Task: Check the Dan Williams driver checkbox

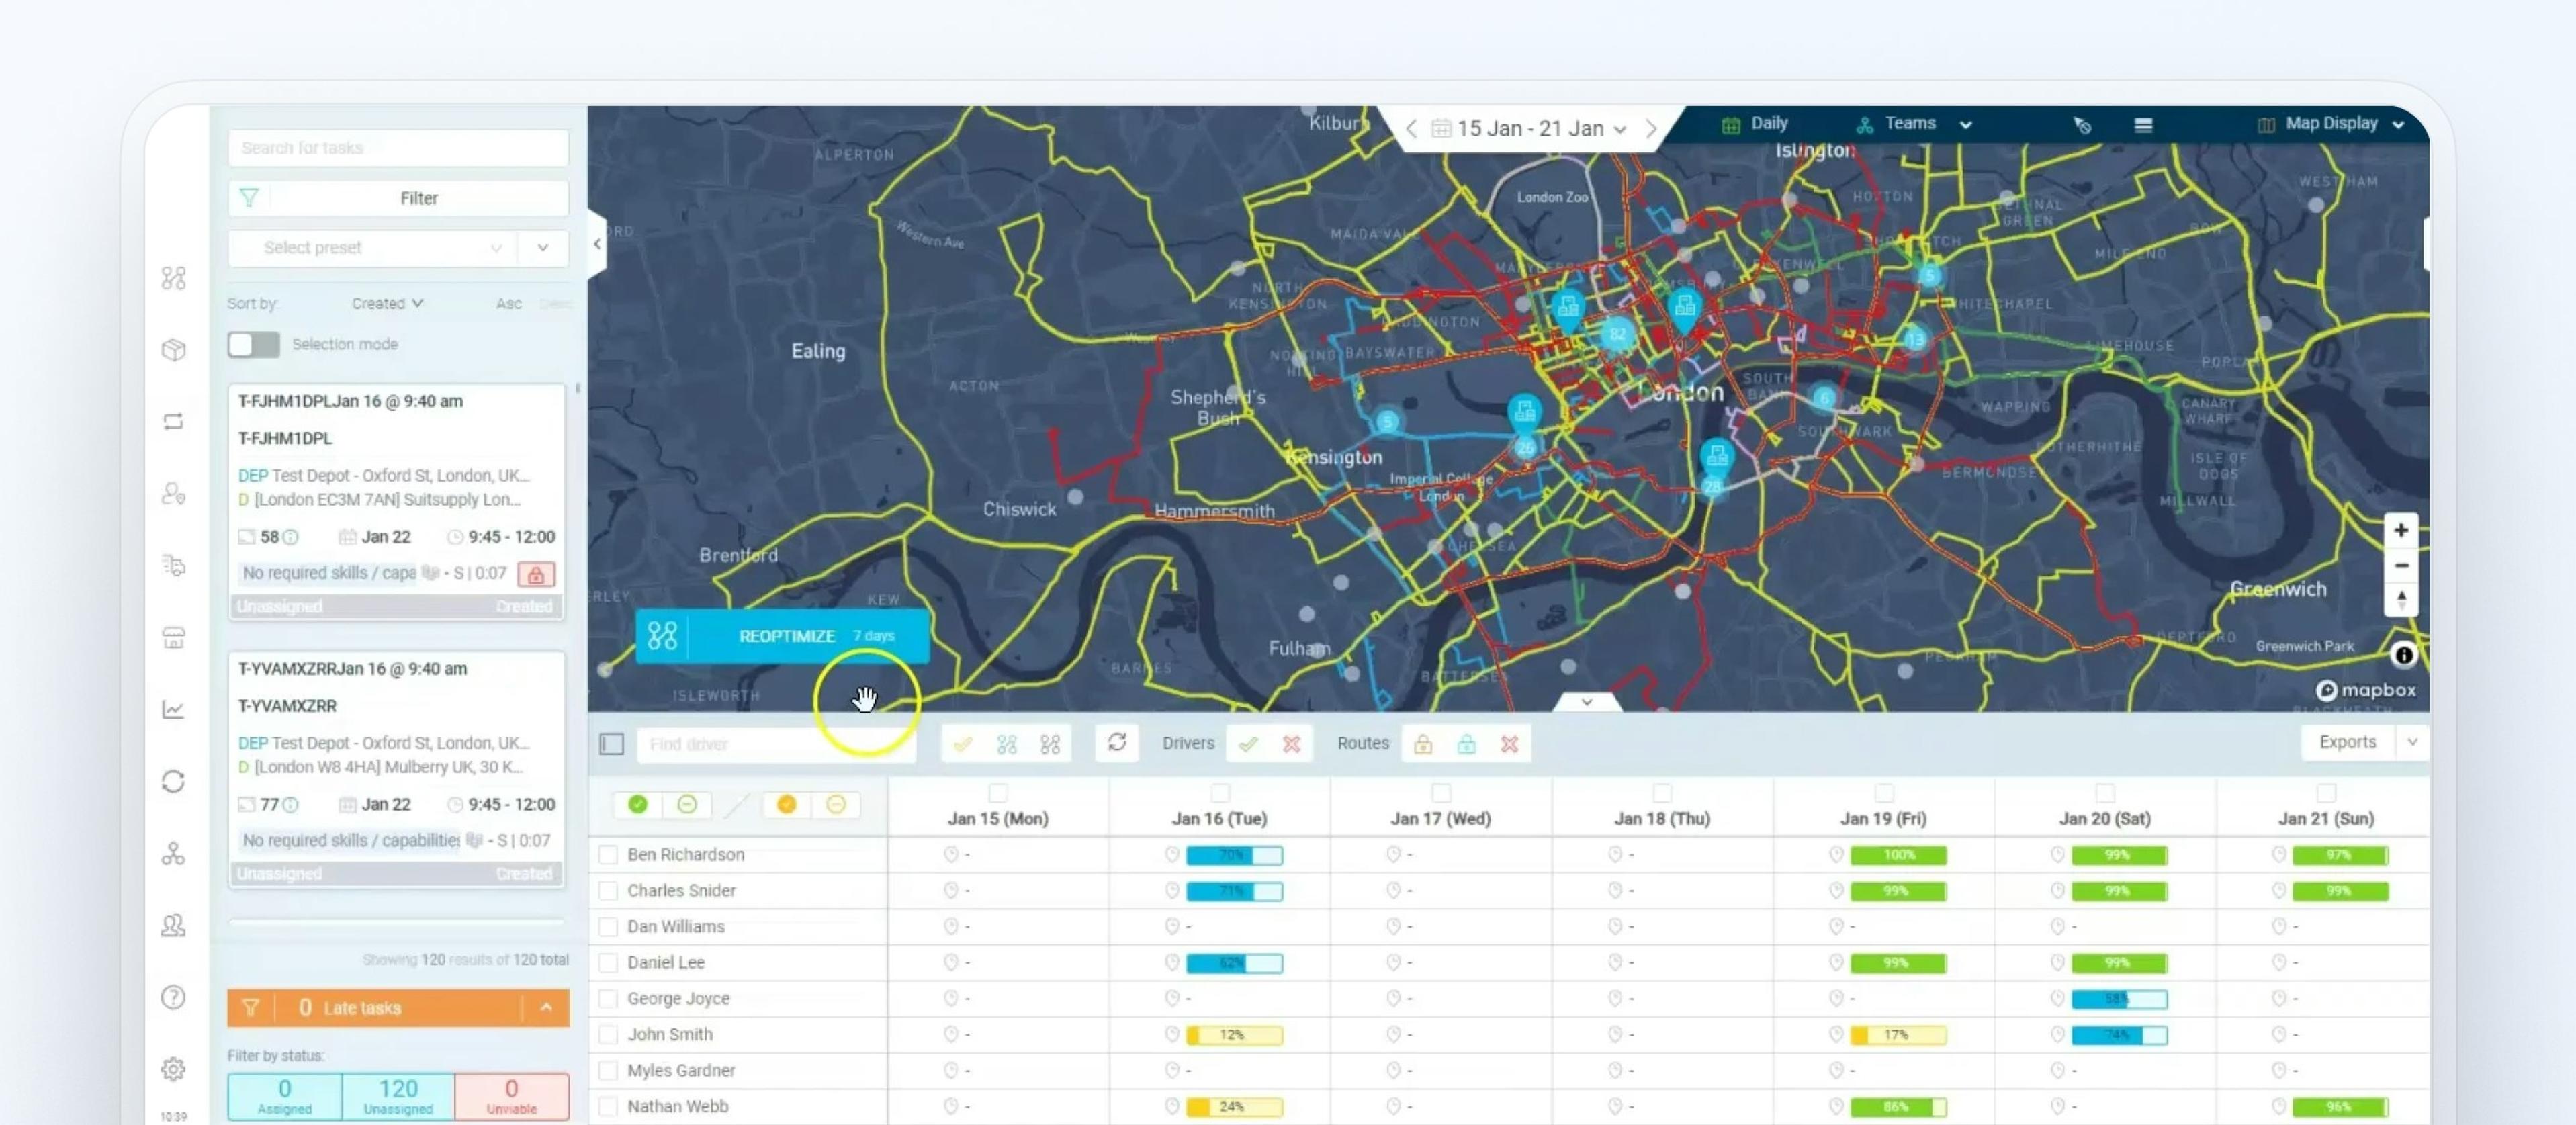Action: point(608,927)
